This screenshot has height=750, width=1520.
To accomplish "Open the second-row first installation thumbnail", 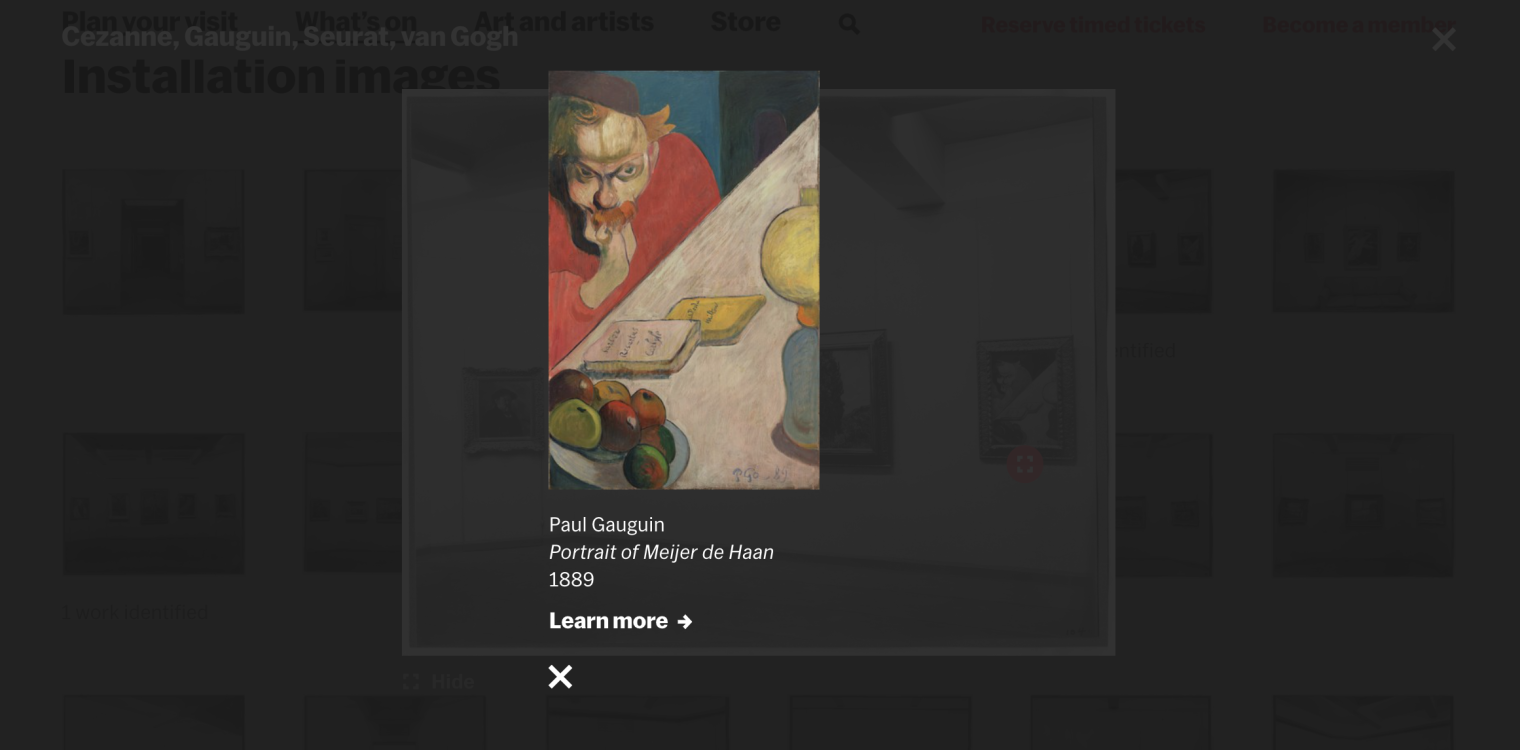I will point(153,504).
